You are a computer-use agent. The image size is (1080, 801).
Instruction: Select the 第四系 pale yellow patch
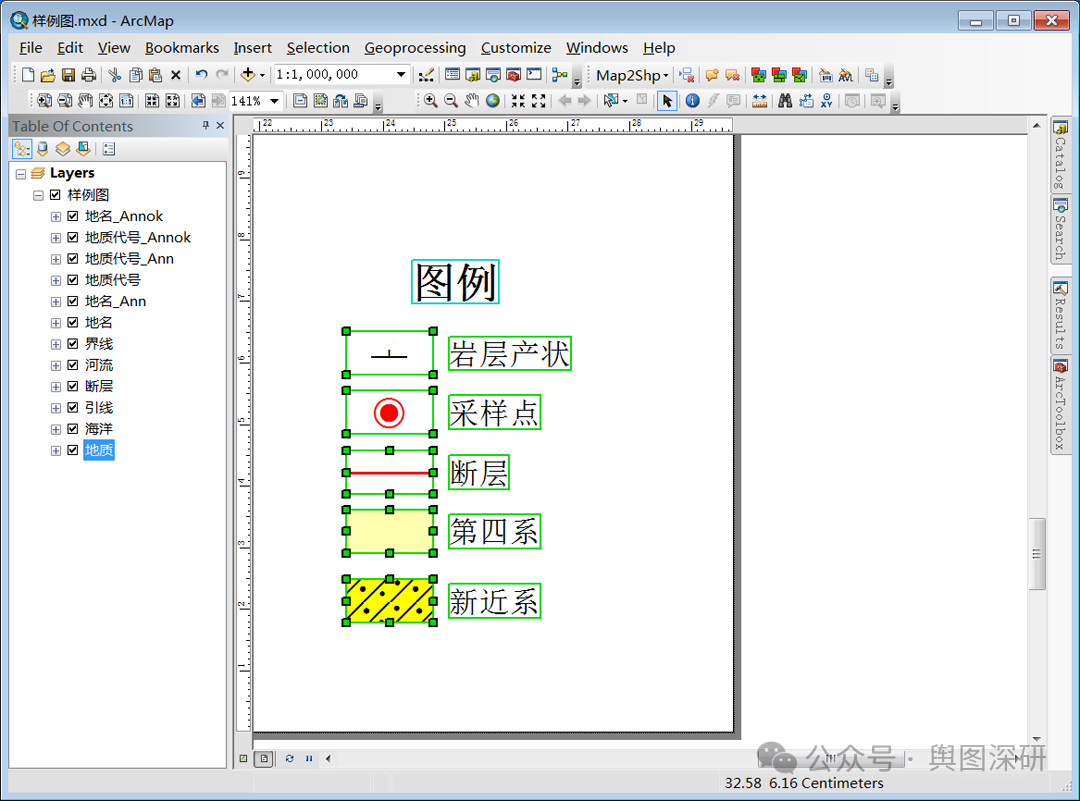tap(389, 531)
